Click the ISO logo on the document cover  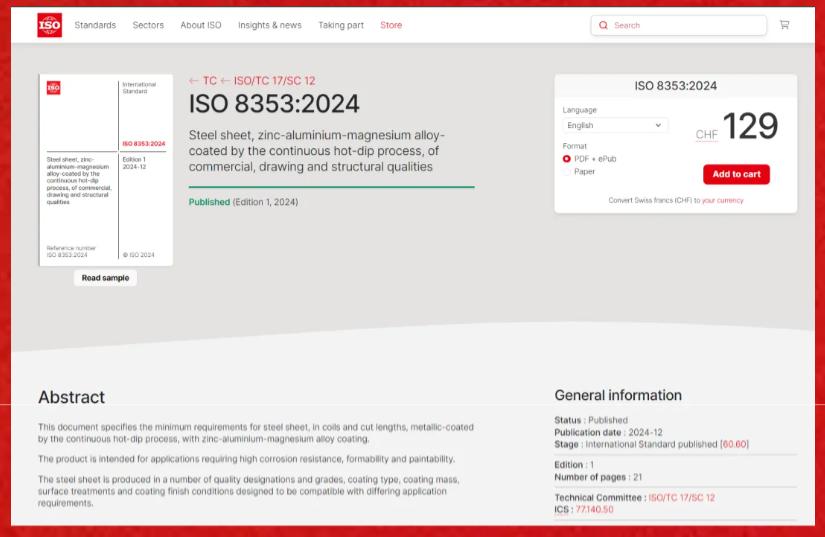pyautogui.click(x=54, y=88)
